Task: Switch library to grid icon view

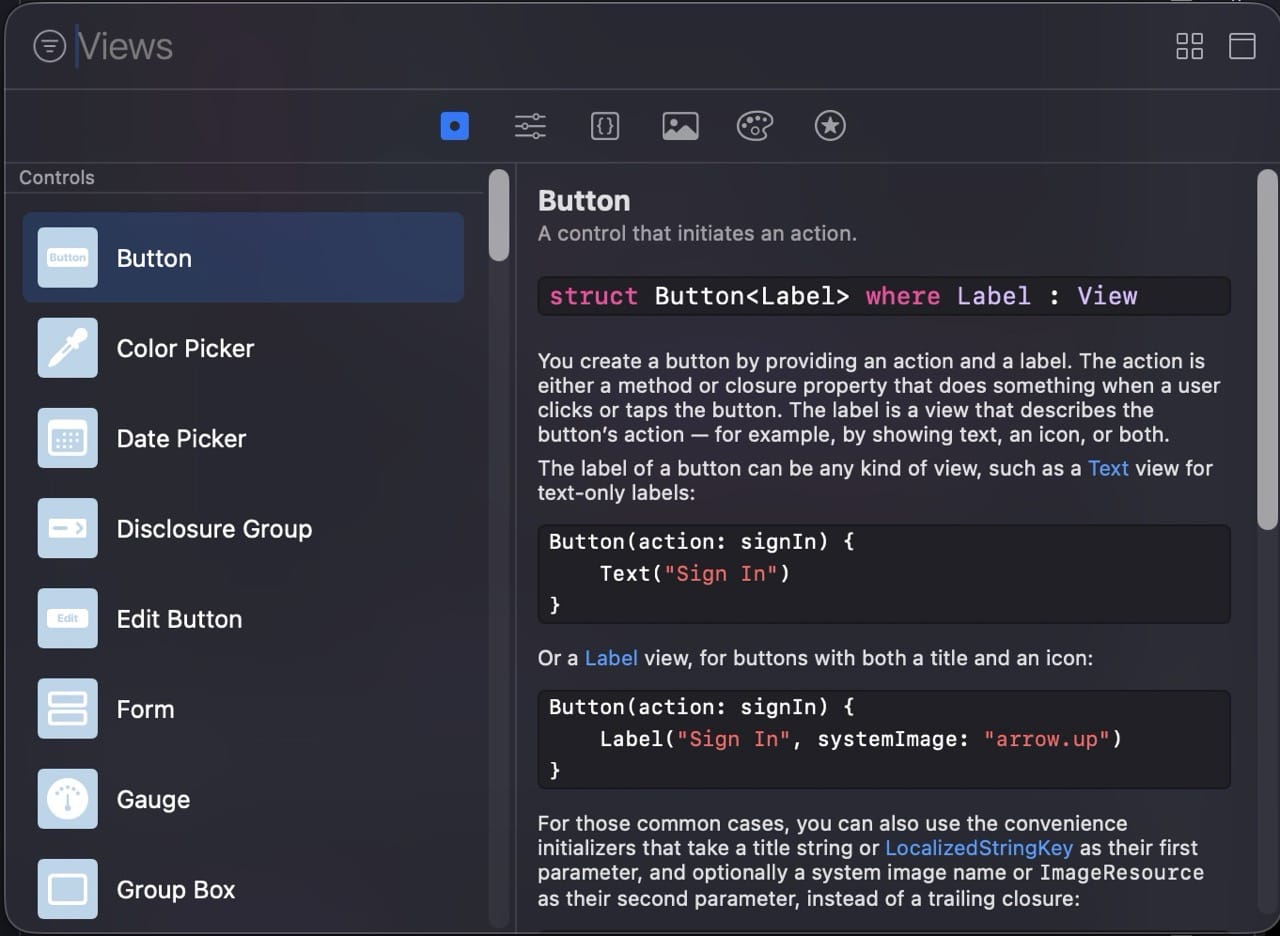Action: [x=1189, y=46]
